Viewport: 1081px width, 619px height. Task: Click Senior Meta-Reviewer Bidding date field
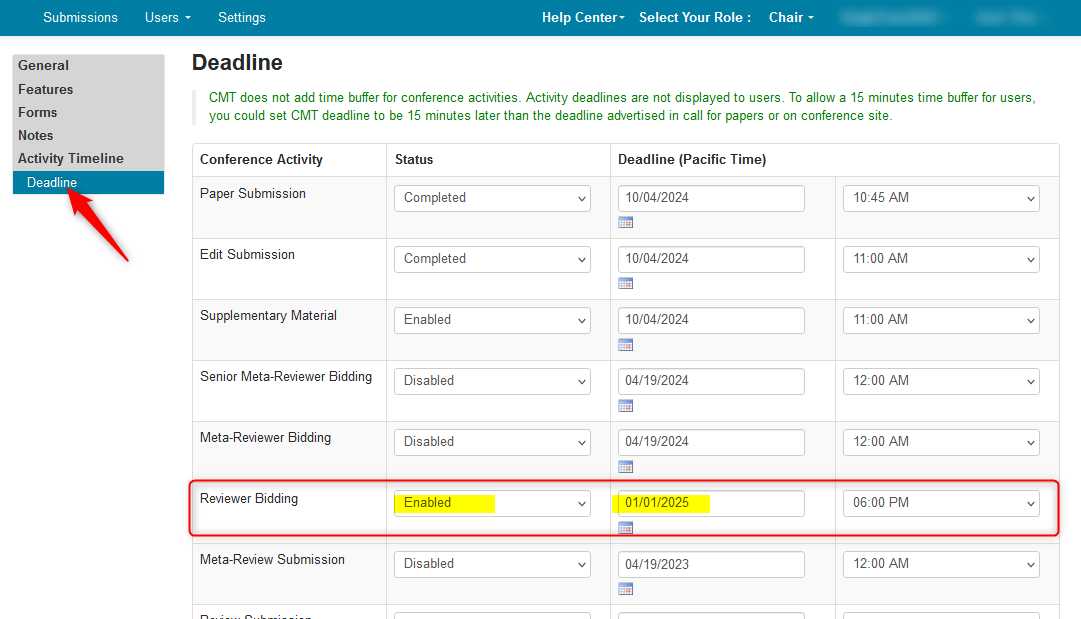711,381
